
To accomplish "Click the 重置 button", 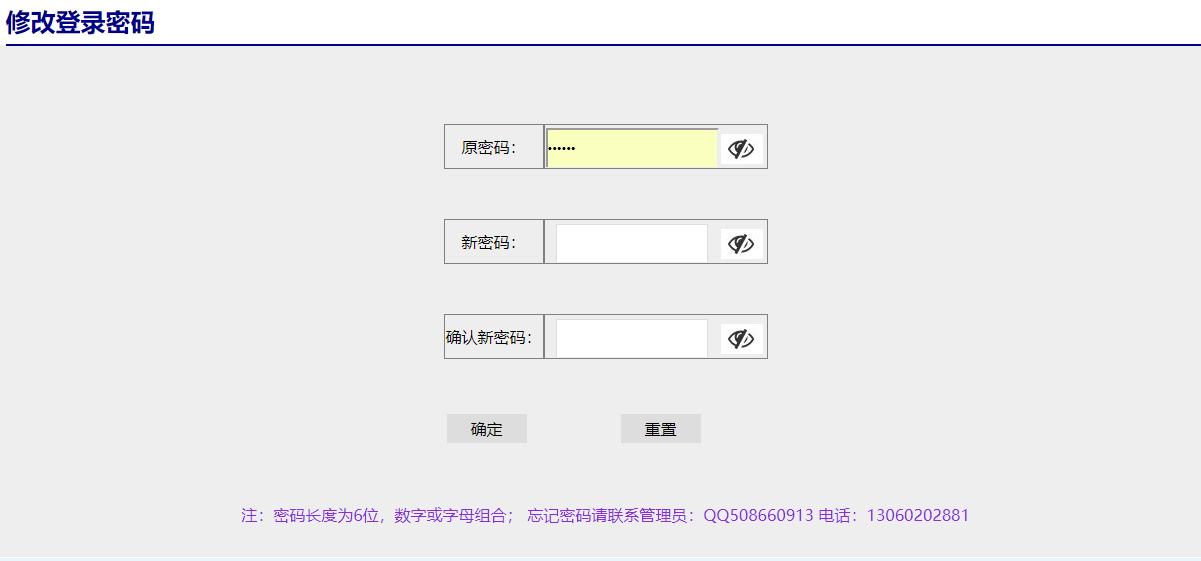I will [660, 429].
